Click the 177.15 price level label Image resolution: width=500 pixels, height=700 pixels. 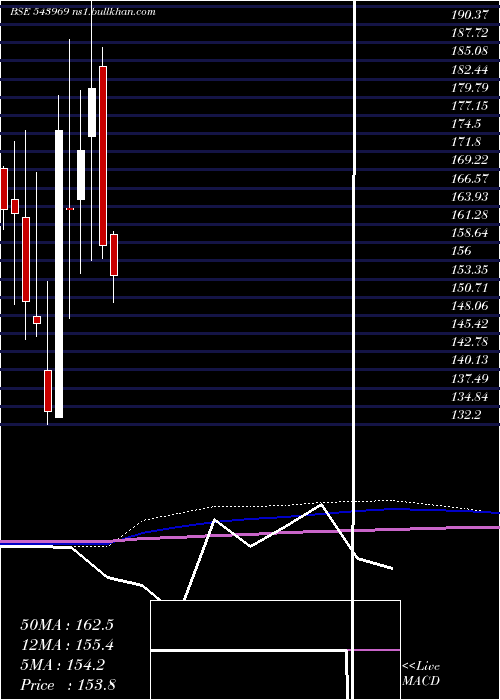click(469, 106)
